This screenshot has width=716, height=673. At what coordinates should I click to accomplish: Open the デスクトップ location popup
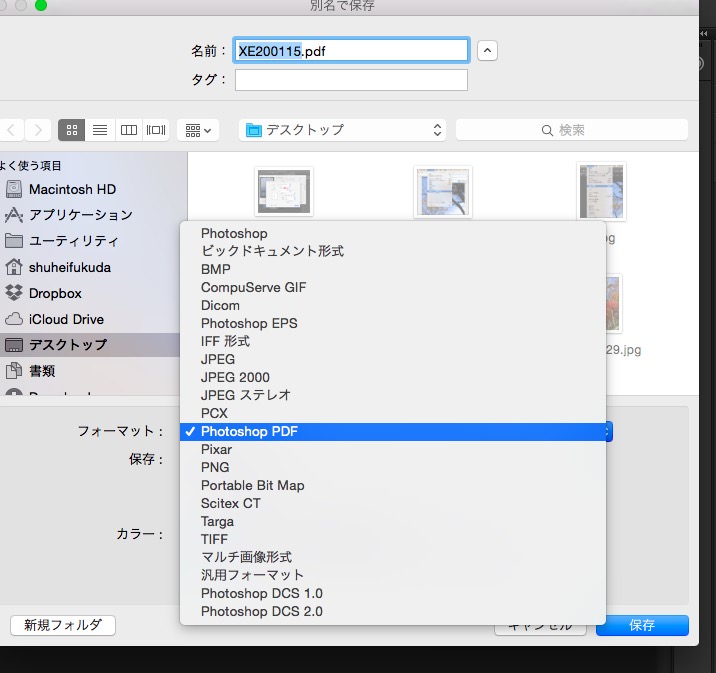342,130
